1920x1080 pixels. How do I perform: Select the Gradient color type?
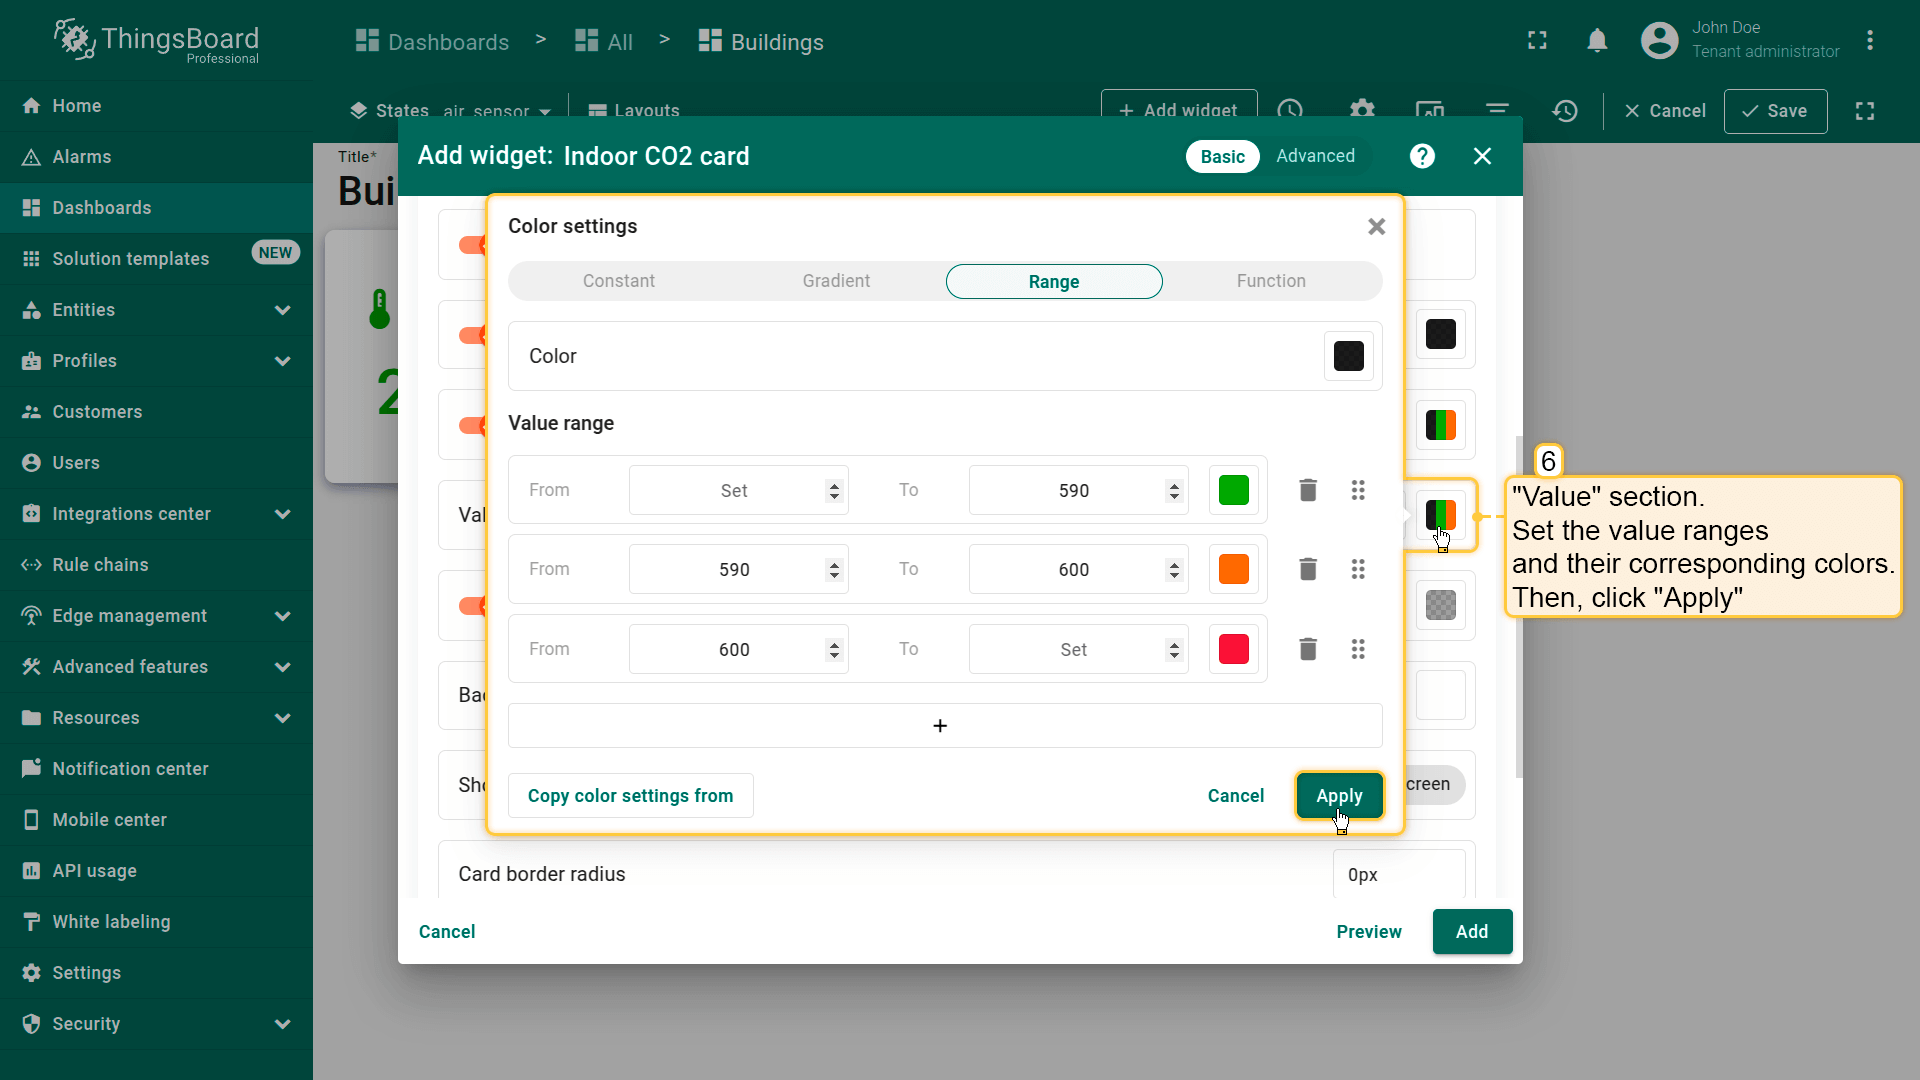tap(836, 281)
